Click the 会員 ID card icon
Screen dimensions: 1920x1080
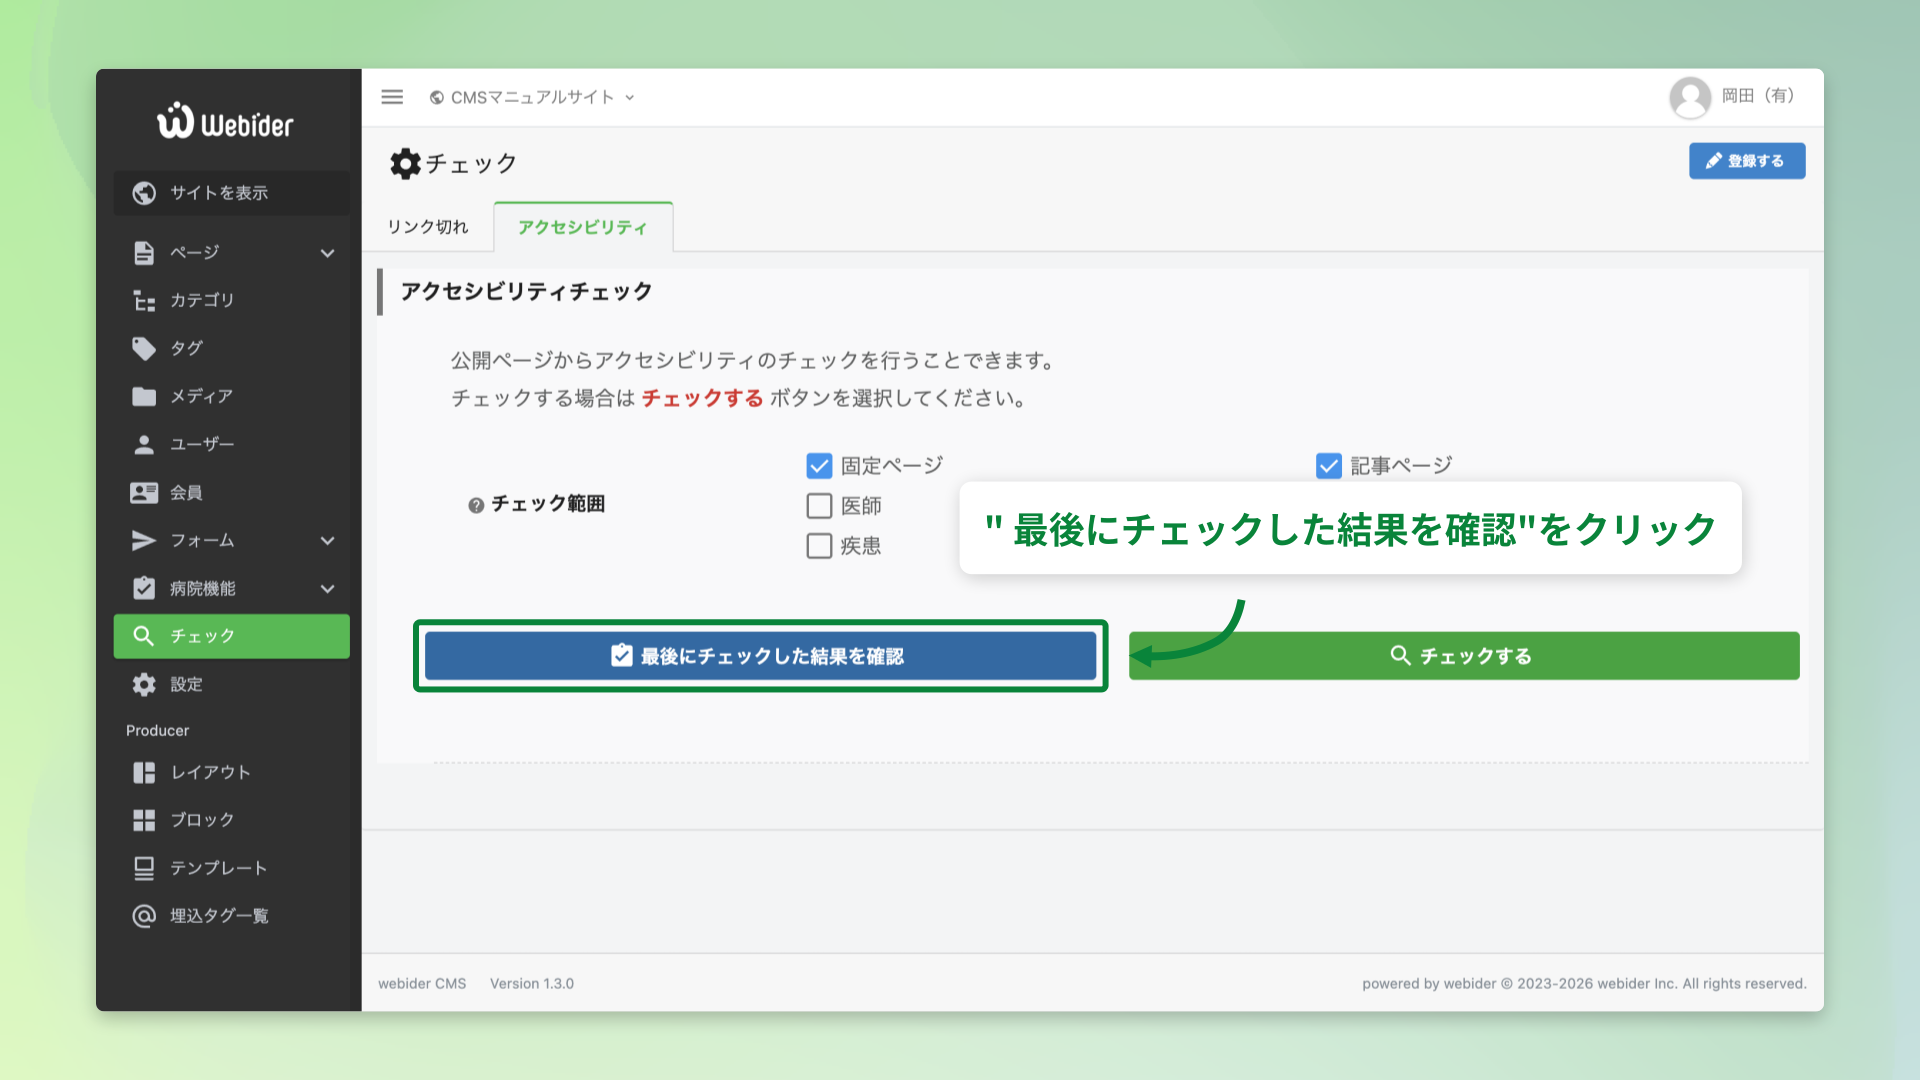pos(144,492)
